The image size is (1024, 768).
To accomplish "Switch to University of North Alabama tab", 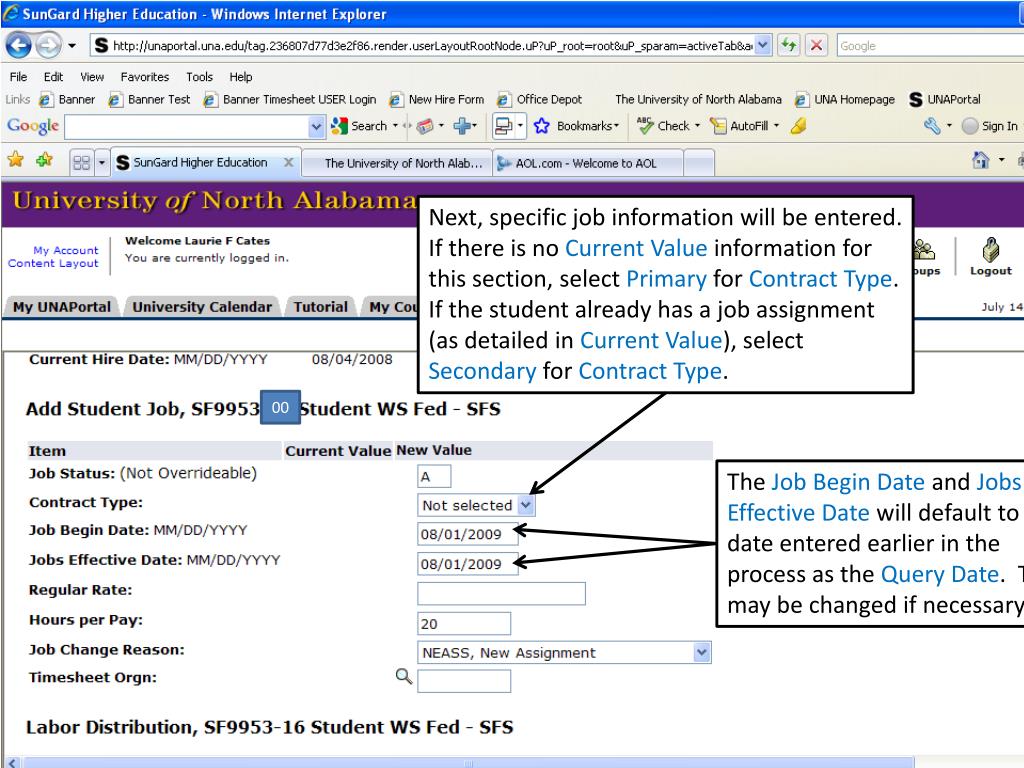I will (x=397, y=163).
